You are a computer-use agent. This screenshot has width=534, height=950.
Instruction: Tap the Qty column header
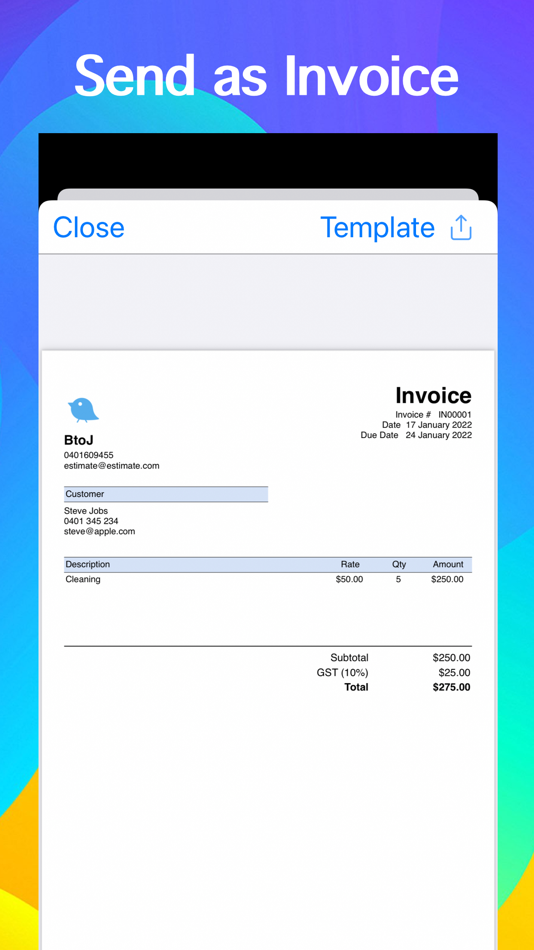tap(399, 565)
